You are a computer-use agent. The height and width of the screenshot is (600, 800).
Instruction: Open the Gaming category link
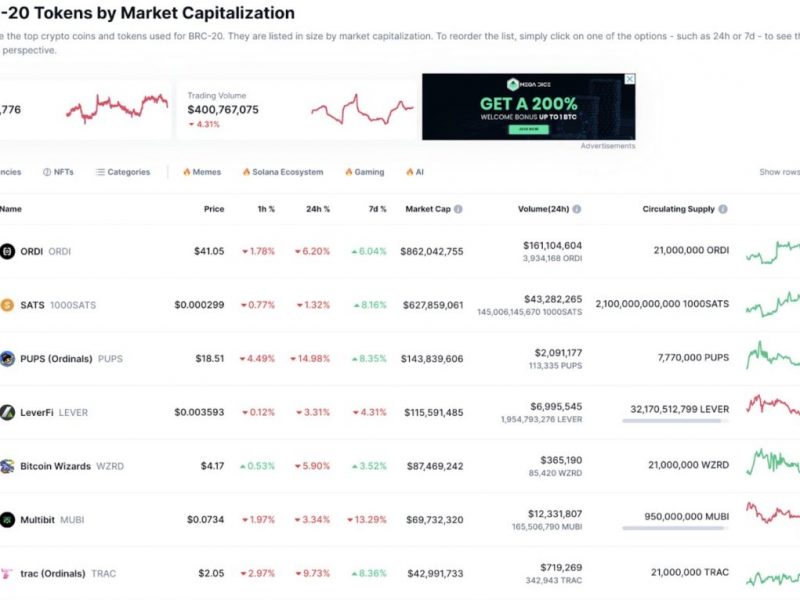click(x=365, y=172)
